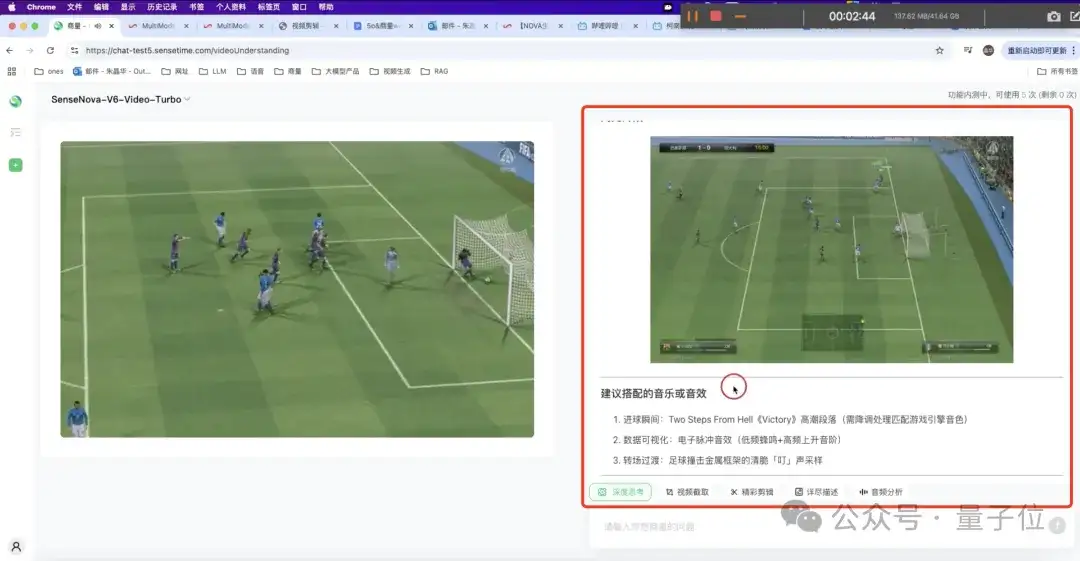Click the Two Steps From Hell suggestion line
1080x561 pixels.
click(790, 419)
